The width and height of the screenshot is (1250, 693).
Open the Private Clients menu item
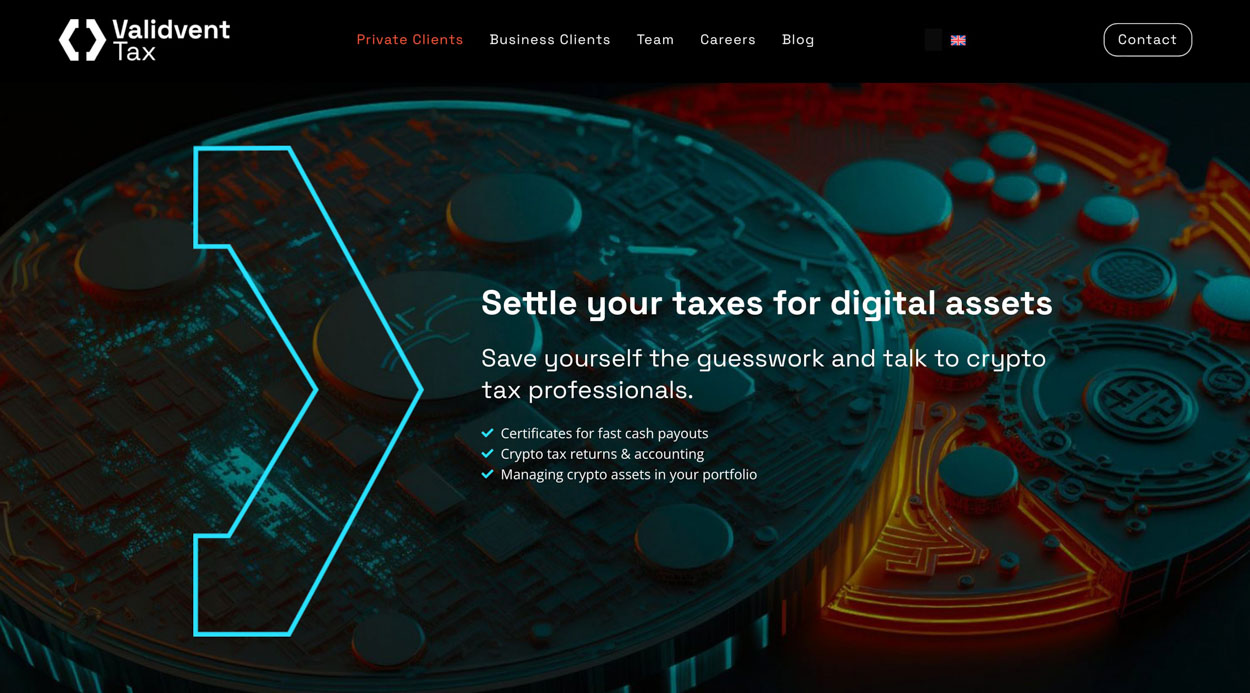pyautogui.click(x=410, y=40)
